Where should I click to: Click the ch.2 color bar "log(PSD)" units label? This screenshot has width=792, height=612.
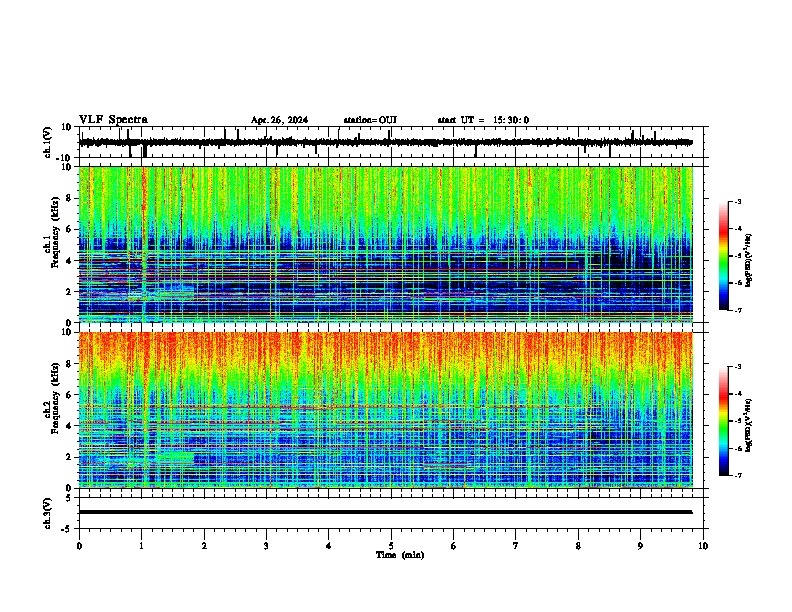point(749,425)
